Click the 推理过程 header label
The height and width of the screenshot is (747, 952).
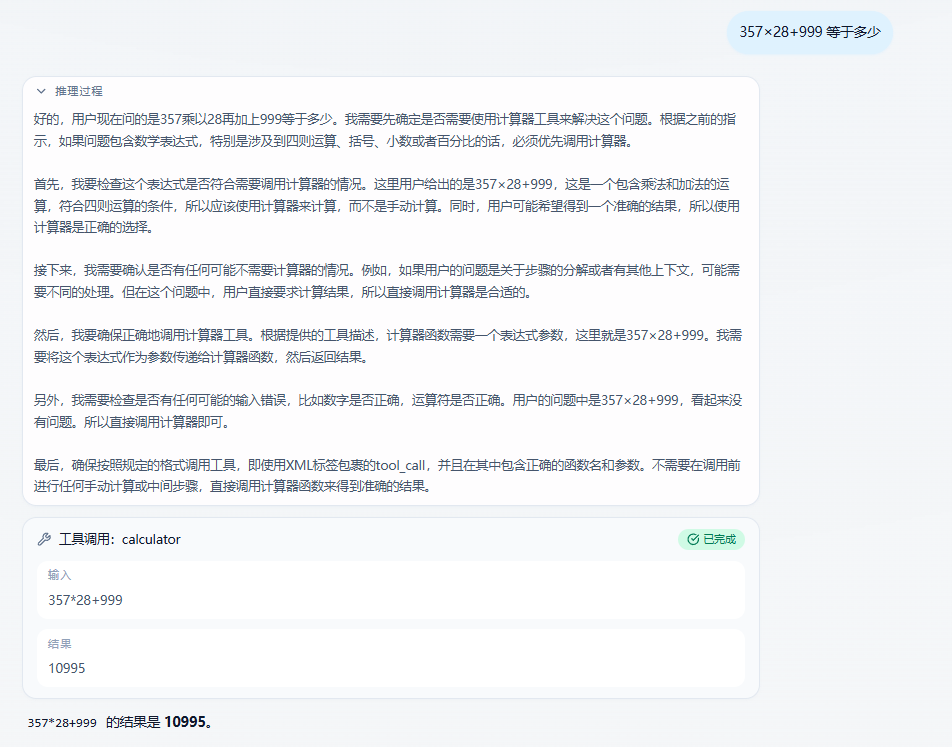[79, 91]
